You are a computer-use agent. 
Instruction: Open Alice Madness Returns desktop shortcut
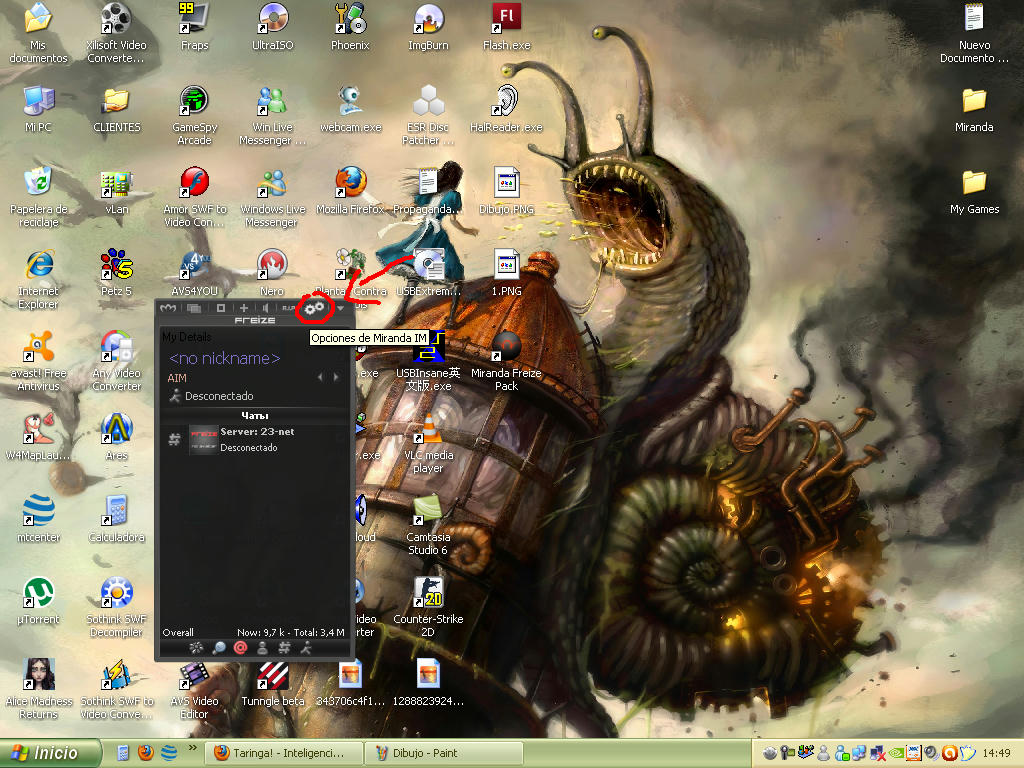point(38,689)
